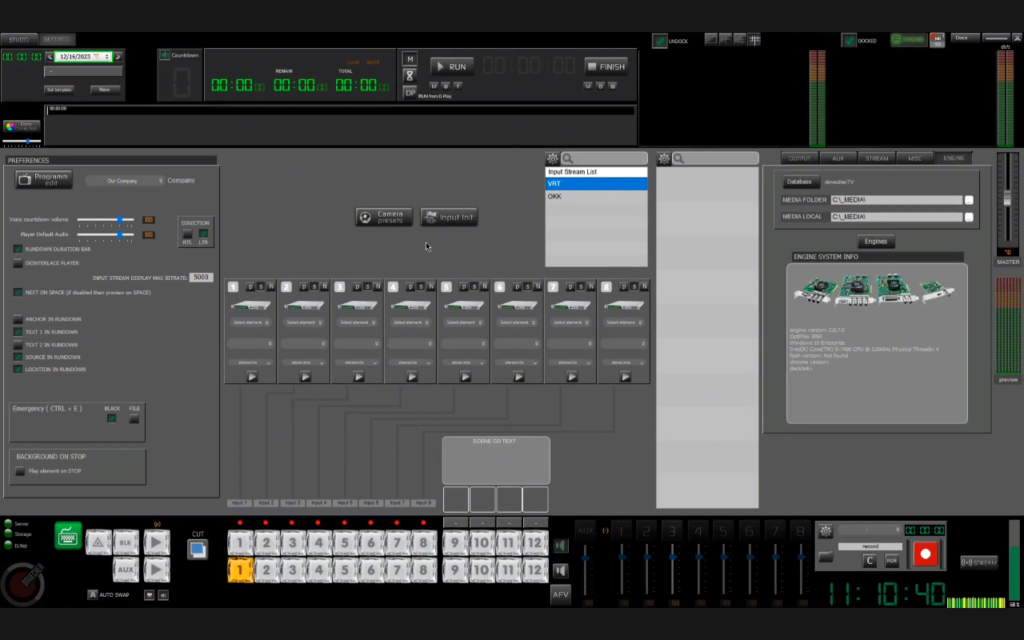The height and width of the screenshot is (640, 1024).
Task: Browse for the MEDIA LOCAL path
Action: 968,217
